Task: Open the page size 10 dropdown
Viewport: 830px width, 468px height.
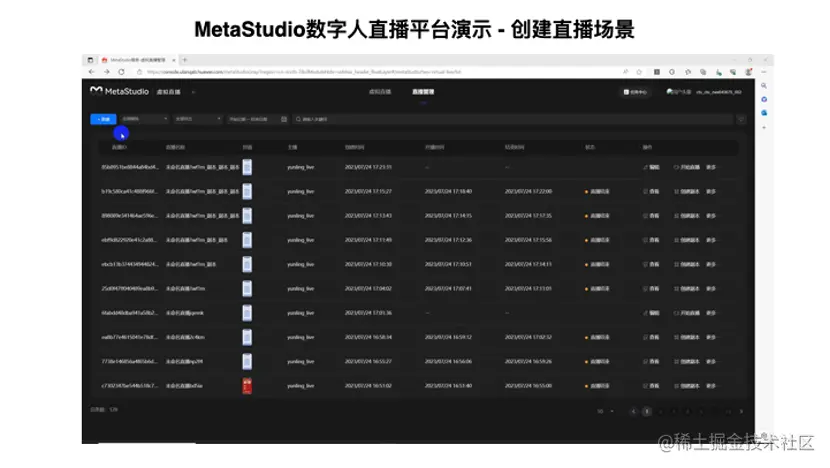Action: 606,411
